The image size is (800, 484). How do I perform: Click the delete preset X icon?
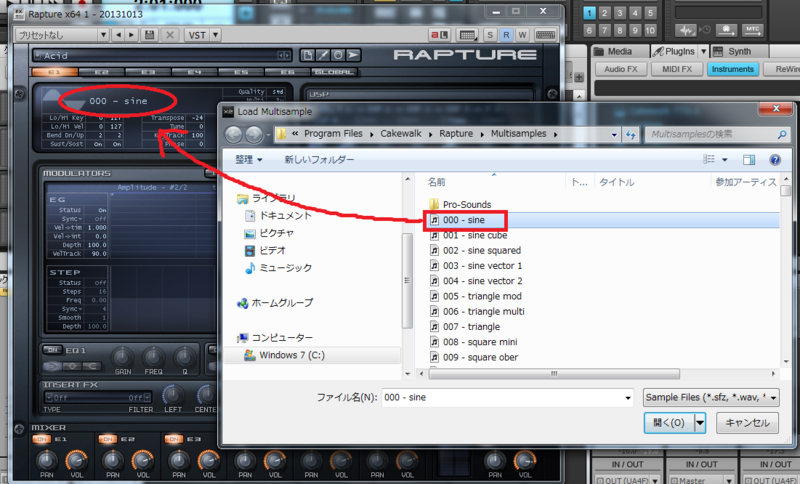click(170, 35)
